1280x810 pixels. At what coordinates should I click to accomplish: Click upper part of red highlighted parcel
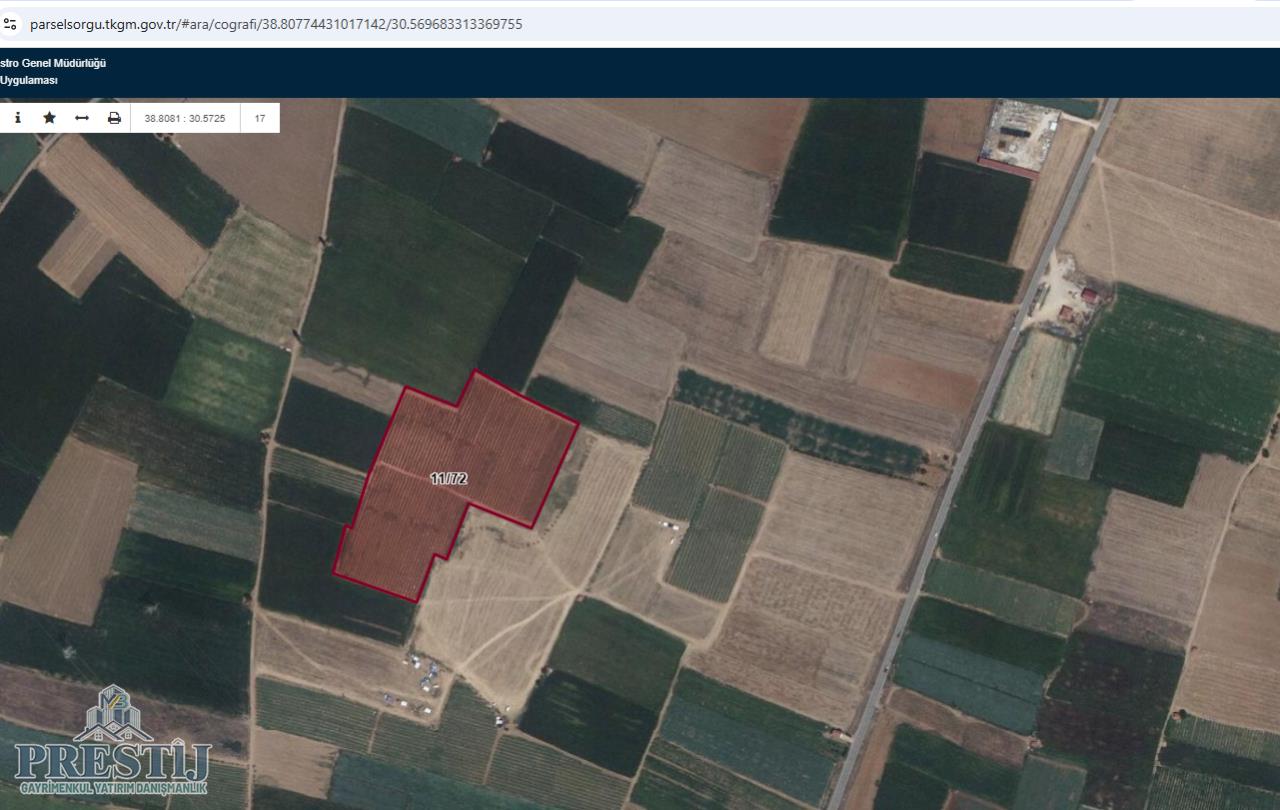pyautogui.click(x=490, y=420)
